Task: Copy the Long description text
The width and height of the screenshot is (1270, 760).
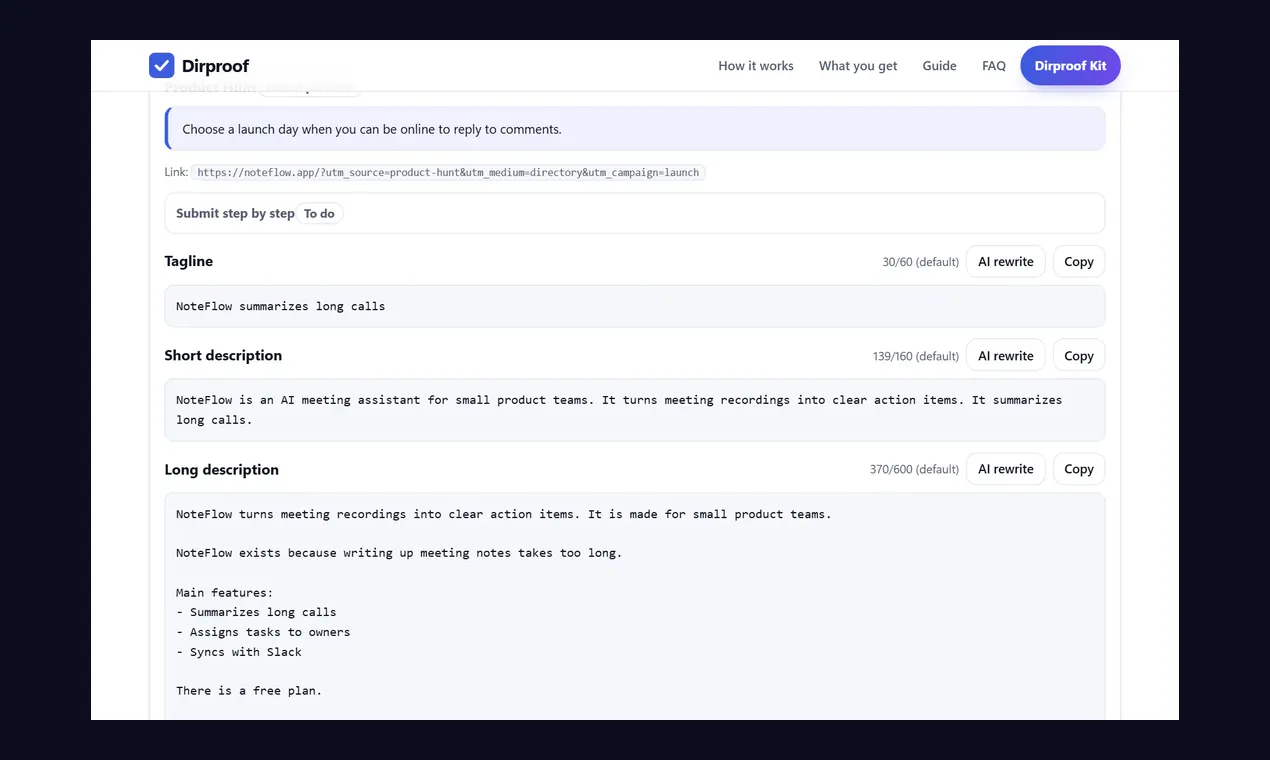Action: point(1079,469)
